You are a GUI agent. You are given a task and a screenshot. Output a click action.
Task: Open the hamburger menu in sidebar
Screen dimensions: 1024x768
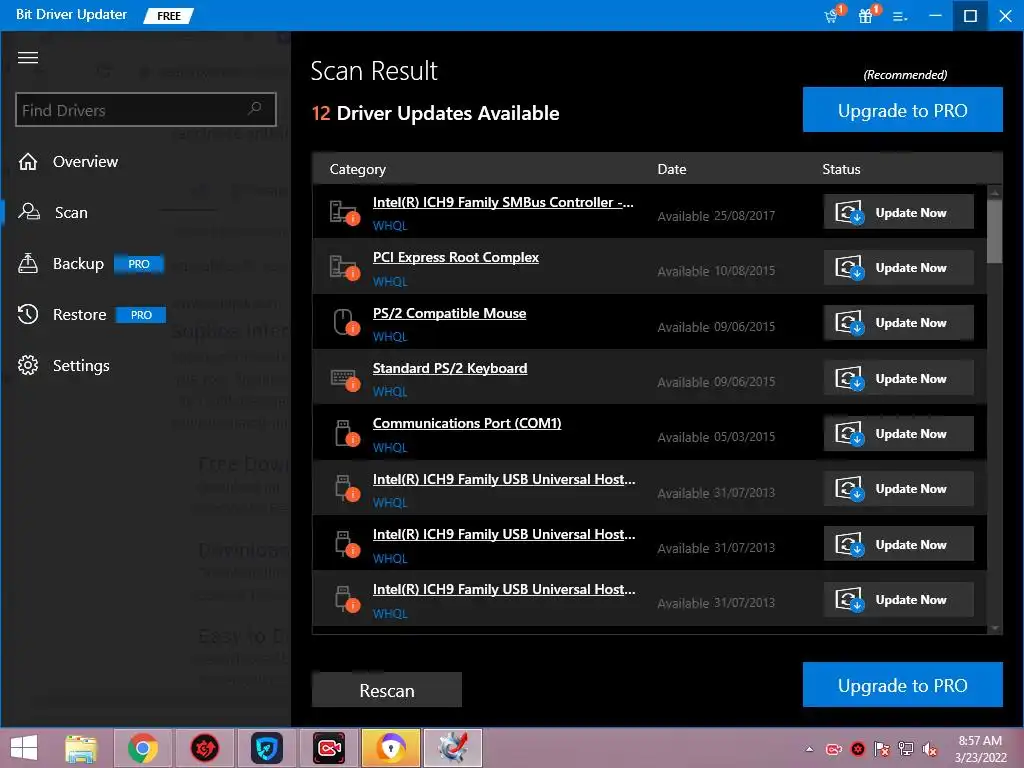click(x=27, y=57)
